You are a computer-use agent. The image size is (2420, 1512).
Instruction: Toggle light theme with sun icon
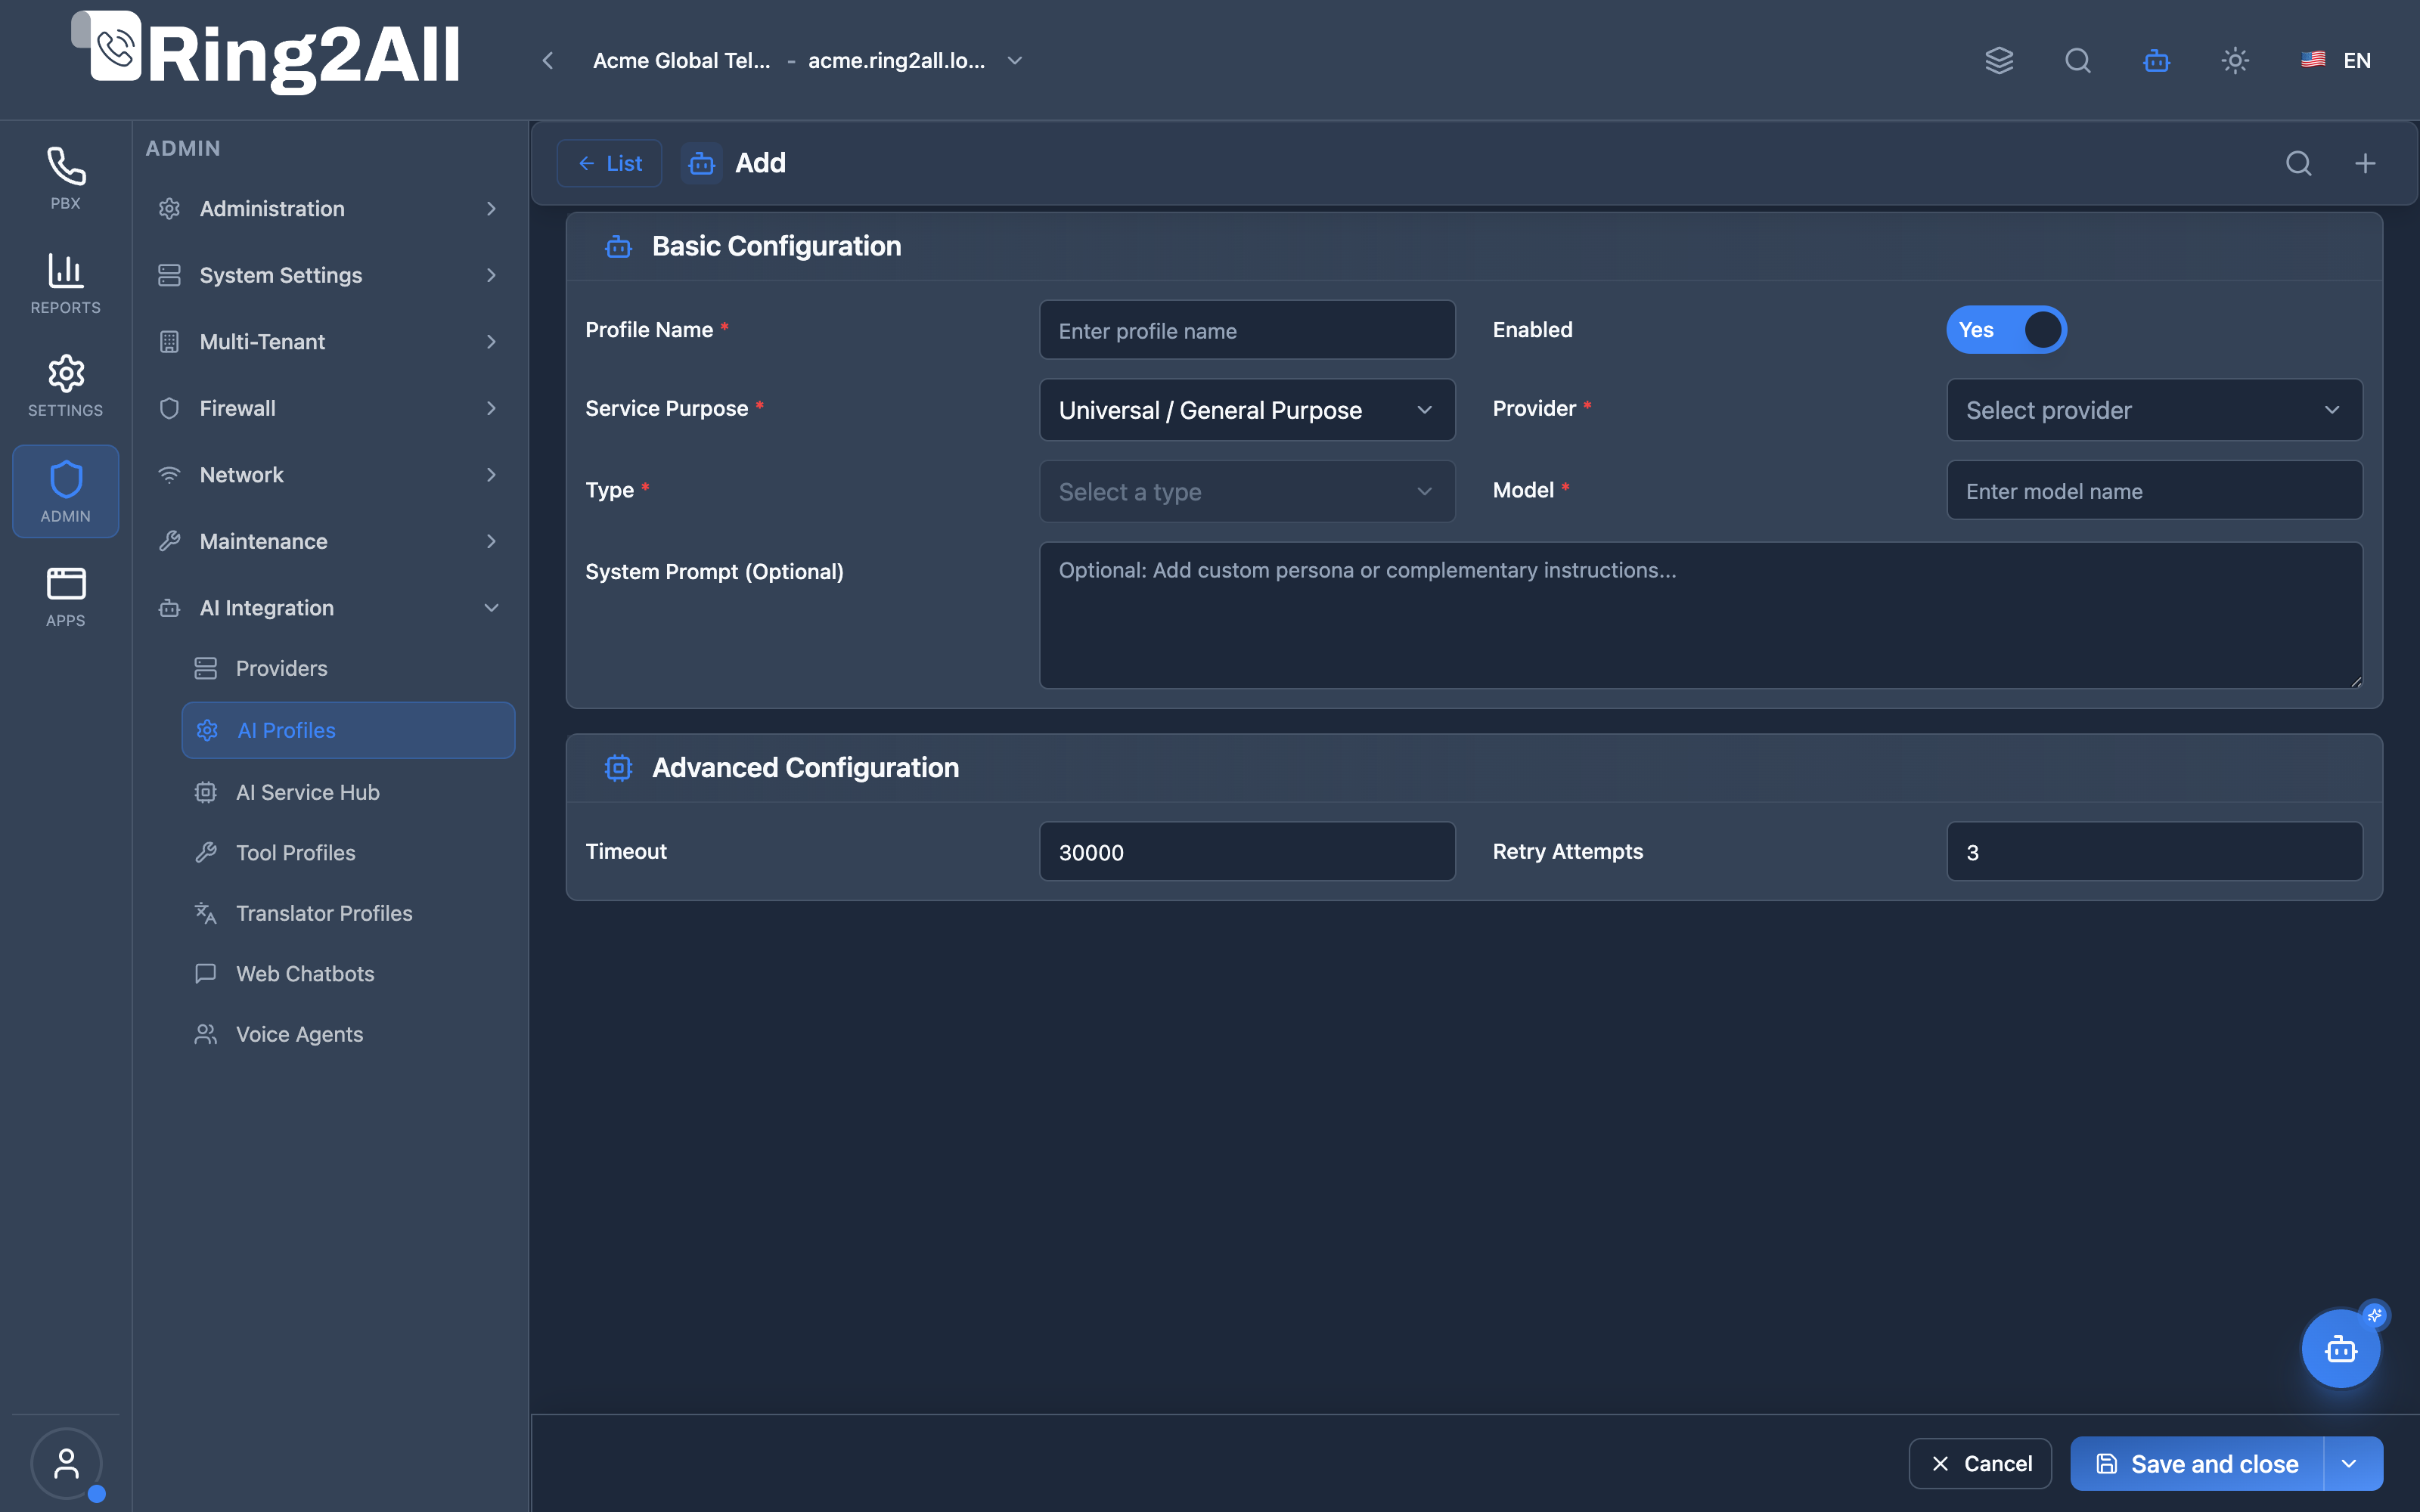pyautogui.click(x=2235, y=61)
